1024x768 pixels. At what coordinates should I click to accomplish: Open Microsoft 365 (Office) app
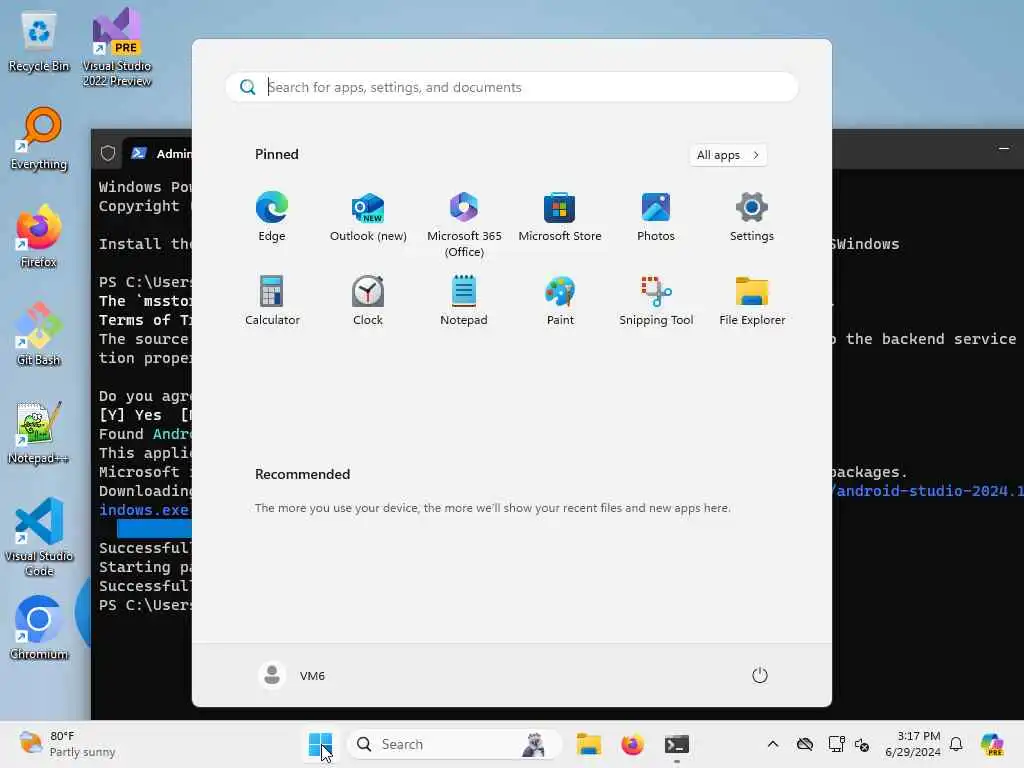[464, 224]
